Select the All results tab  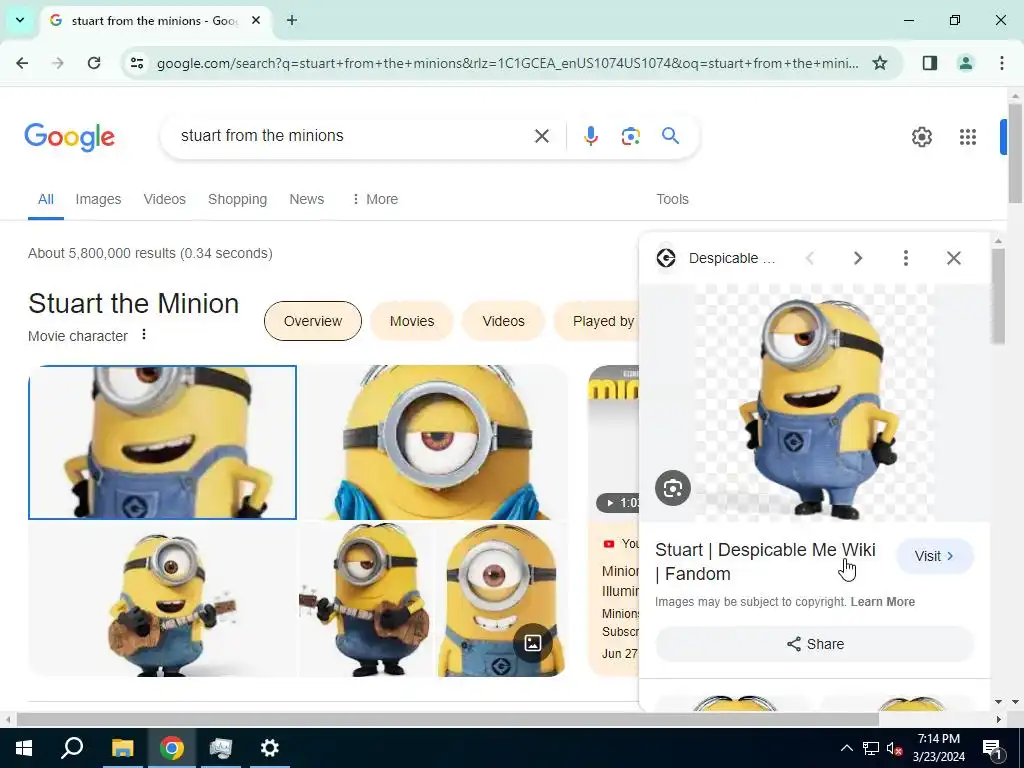tap(46, 199)
